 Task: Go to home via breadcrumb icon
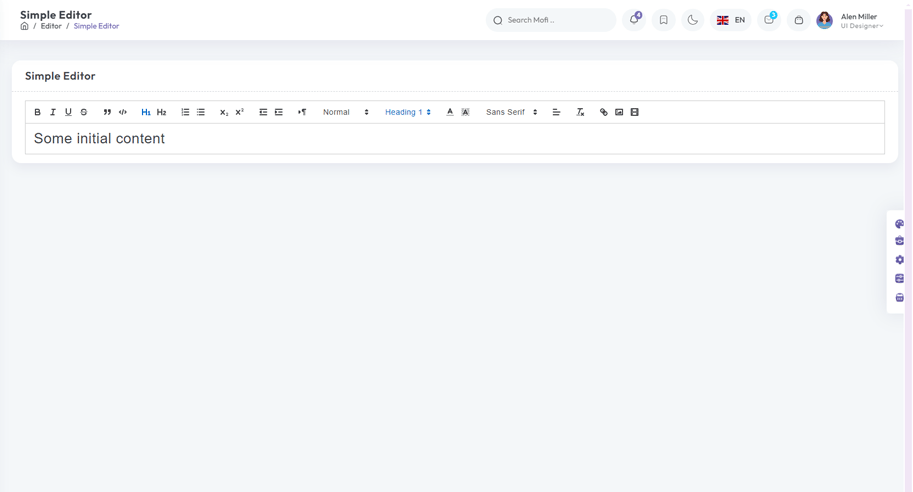pos(25,26)
